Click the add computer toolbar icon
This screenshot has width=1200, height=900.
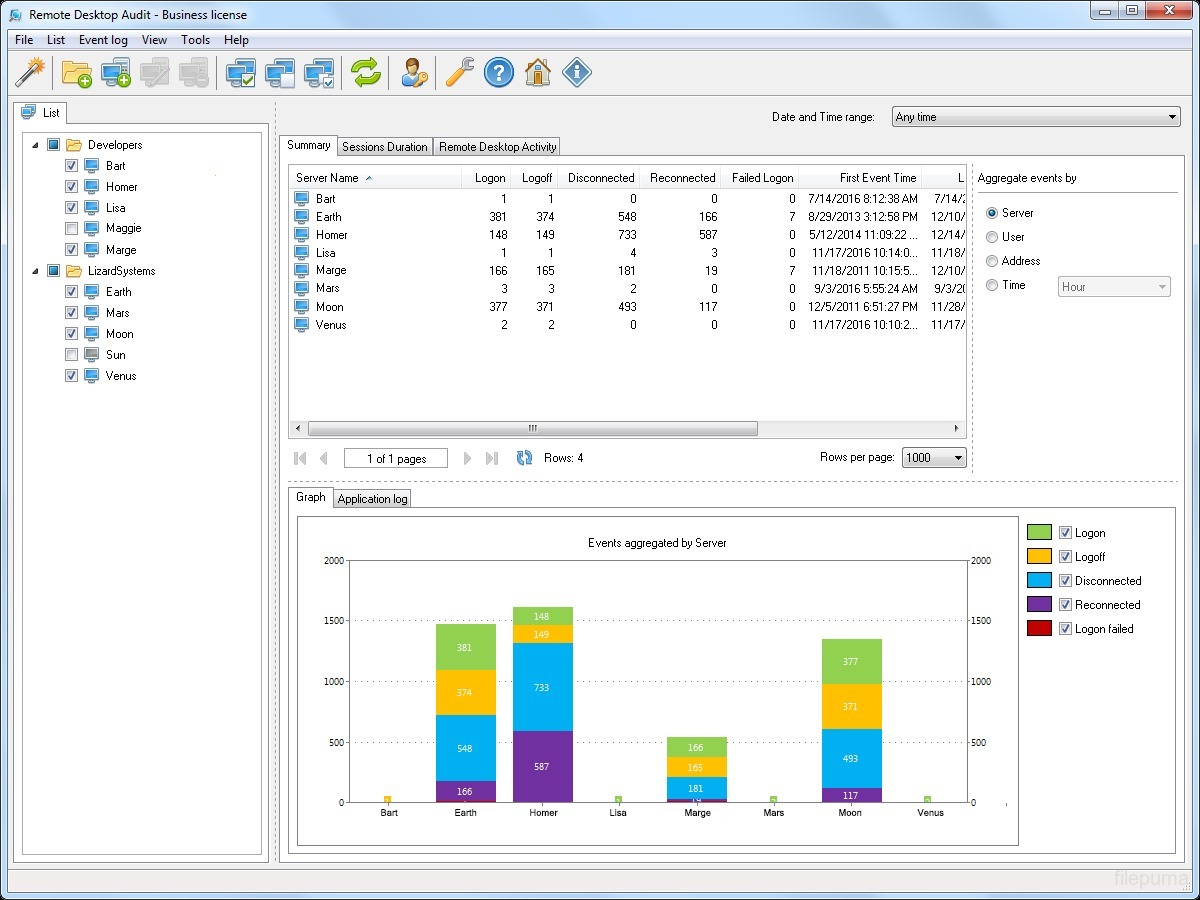(x=116, y=73)
